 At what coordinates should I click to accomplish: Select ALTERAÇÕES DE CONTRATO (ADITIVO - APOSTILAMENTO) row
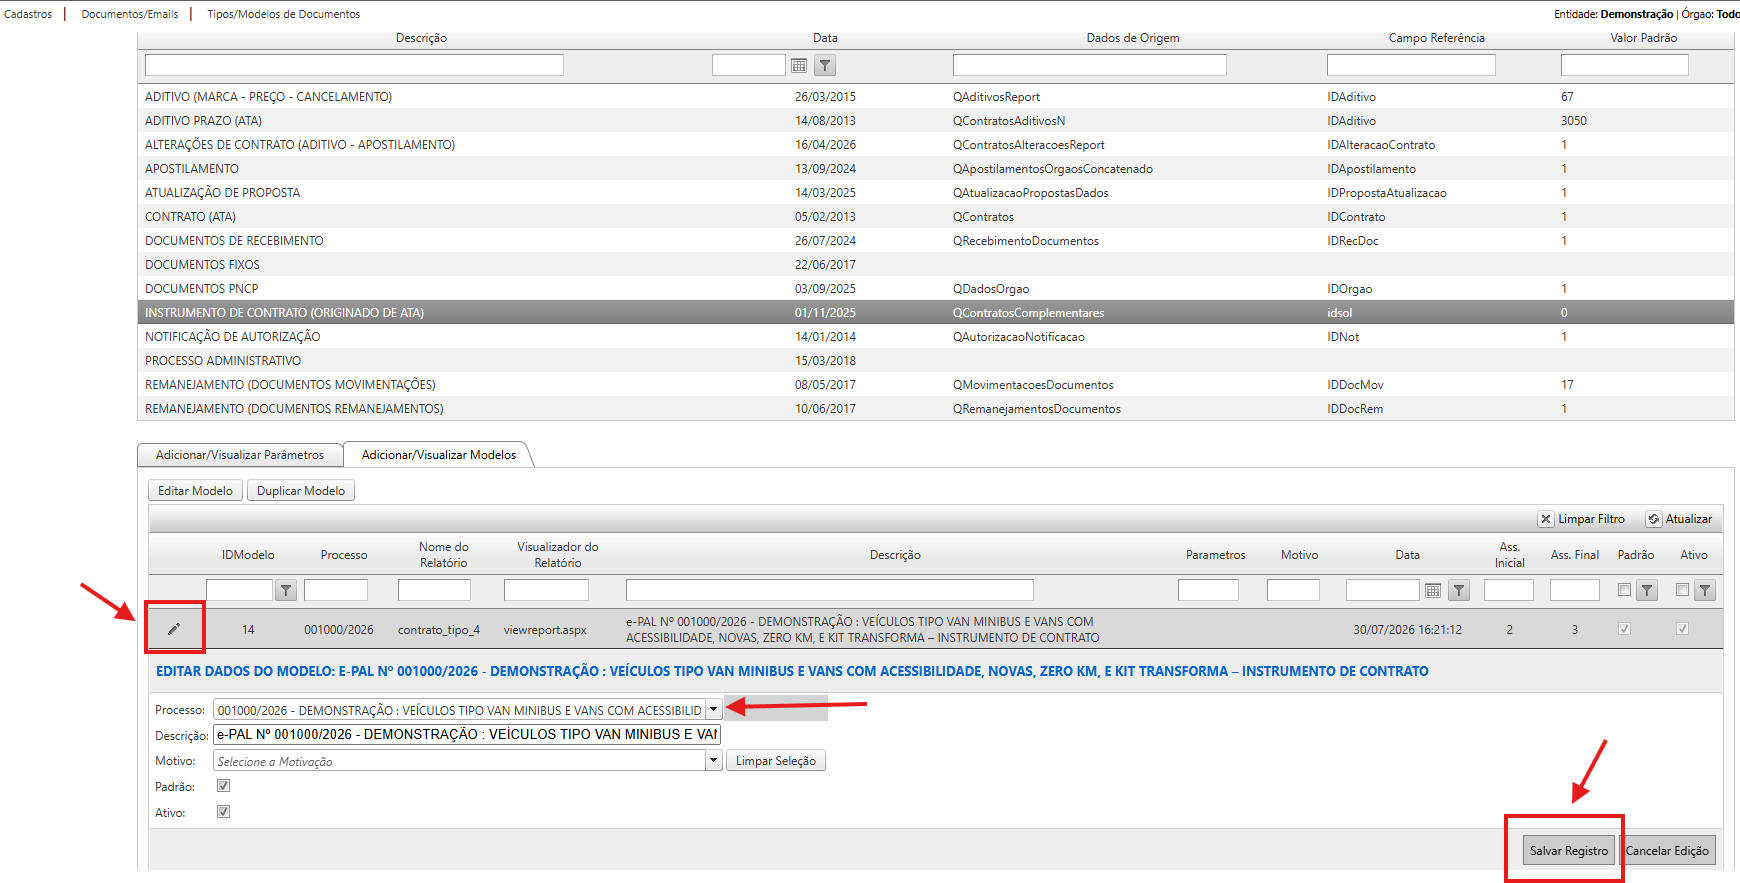pos(935,145)
